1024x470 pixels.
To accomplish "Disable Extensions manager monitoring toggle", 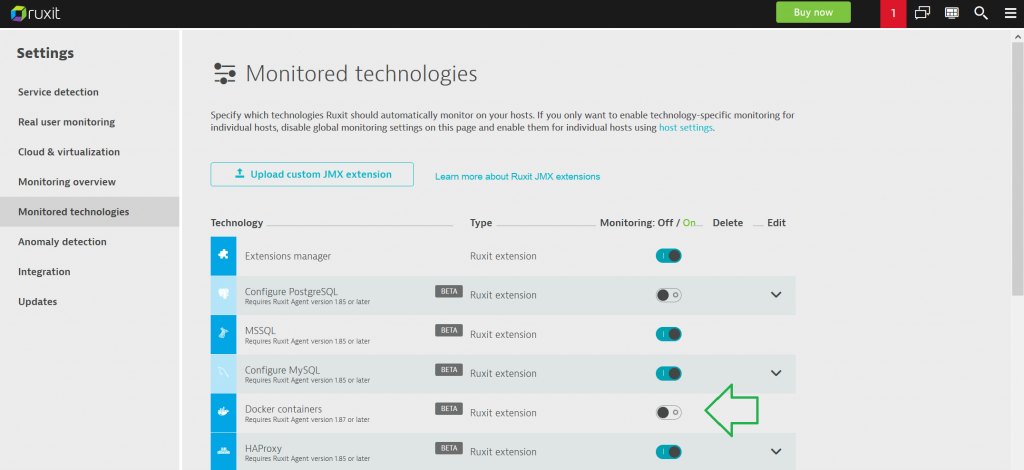I will click(669, 256).
